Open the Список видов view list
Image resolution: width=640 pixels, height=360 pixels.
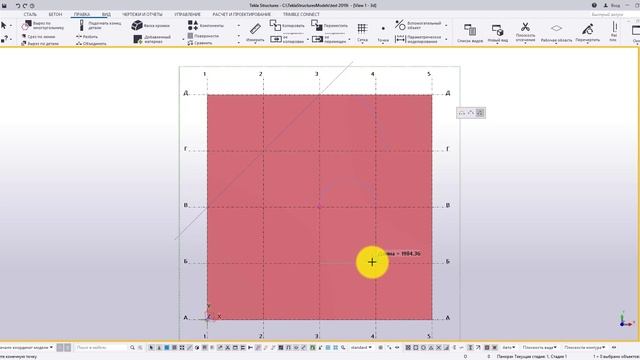[470, 33]
